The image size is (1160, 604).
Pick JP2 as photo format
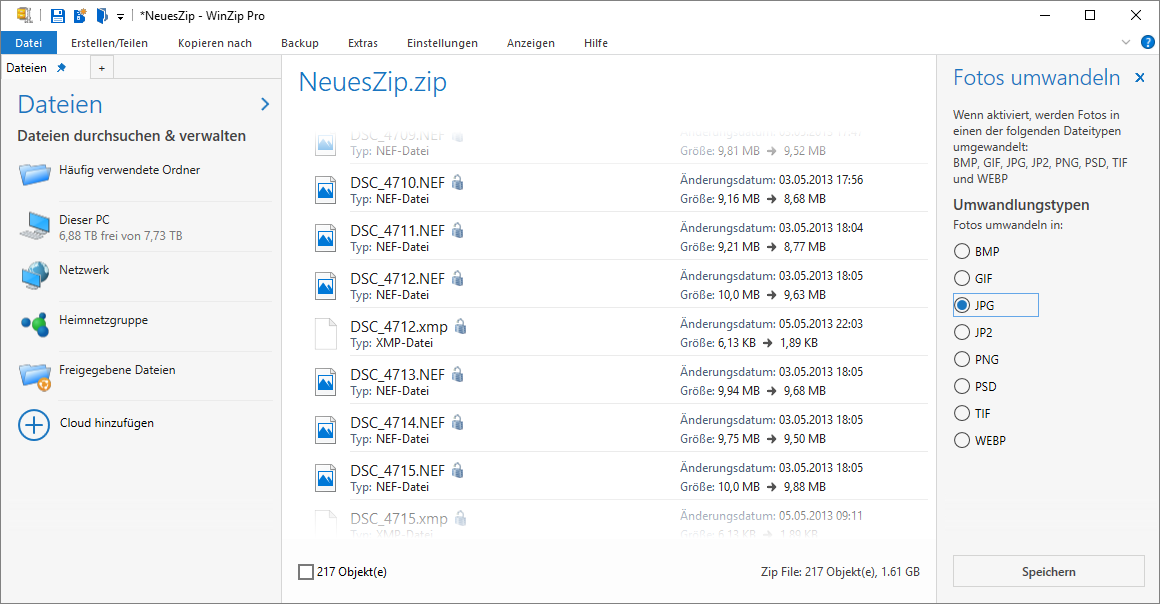pyautogui.click(x=962, y=332)
